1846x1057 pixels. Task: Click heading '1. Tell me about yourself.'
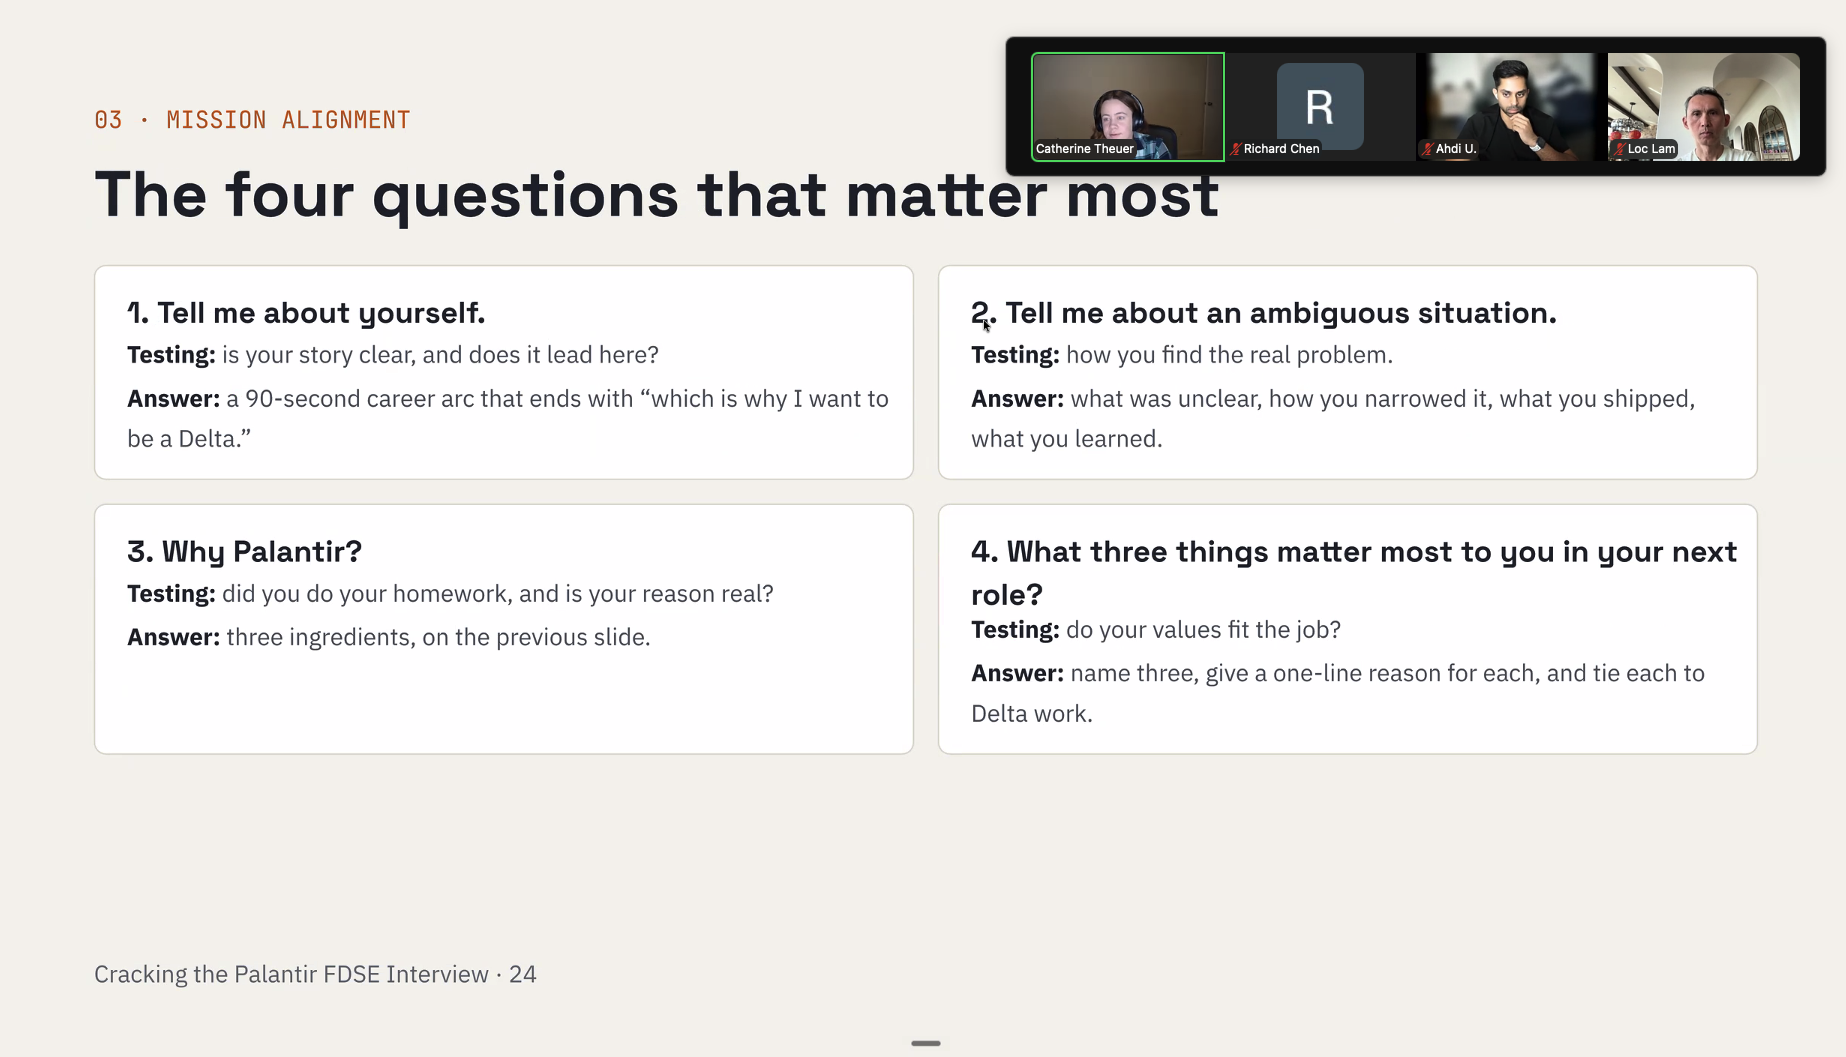306,313
